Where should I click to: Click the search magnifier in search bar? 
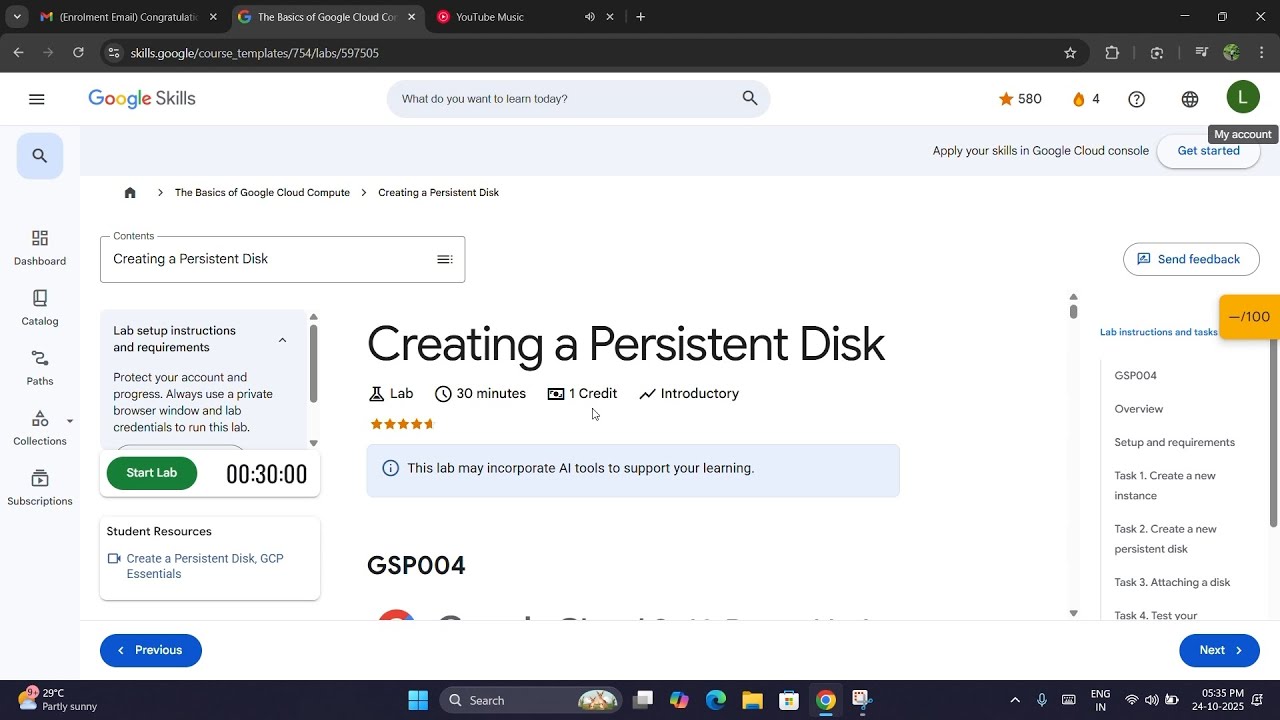750,98
